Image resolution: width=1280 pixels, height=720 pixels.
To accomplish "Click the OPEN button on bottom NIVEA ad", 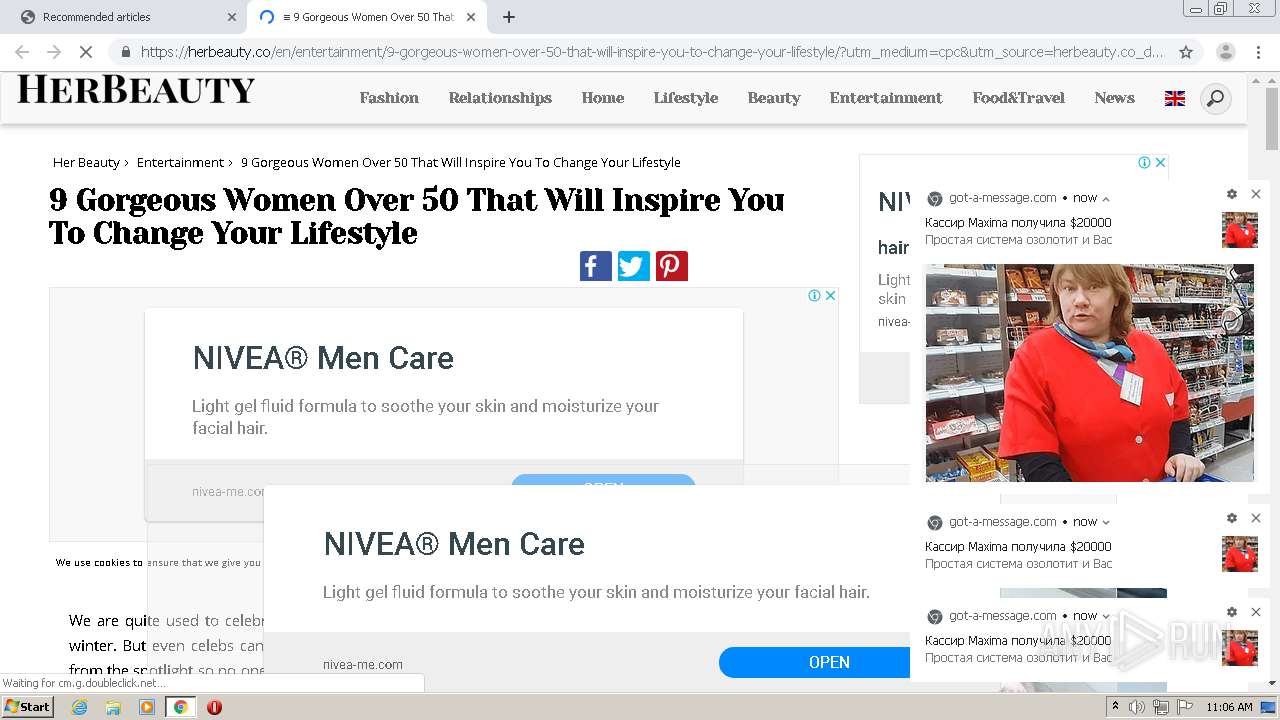I will click(815, 662).
